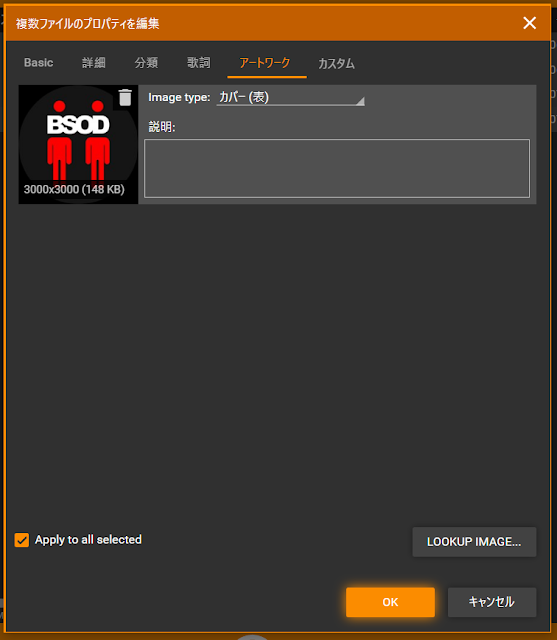Delete the BSOD artwork with trash icon
Viewport: 557px width, 640px height.
(125, 98)
